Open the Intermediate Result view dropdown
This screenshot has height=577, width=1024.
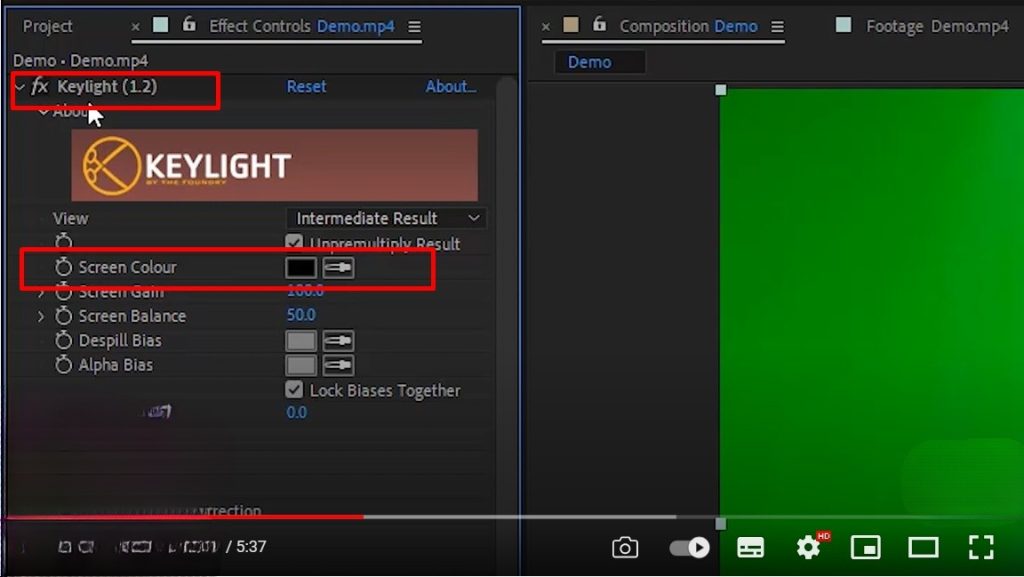click(x=385, y=218)
